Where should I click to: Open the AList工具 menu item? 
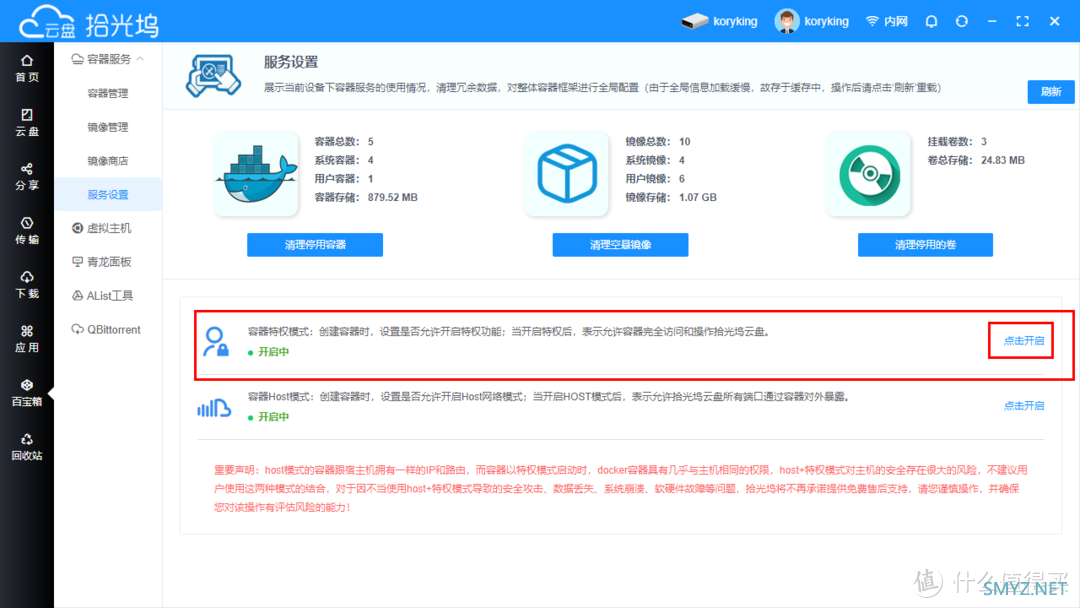(103, 295)
